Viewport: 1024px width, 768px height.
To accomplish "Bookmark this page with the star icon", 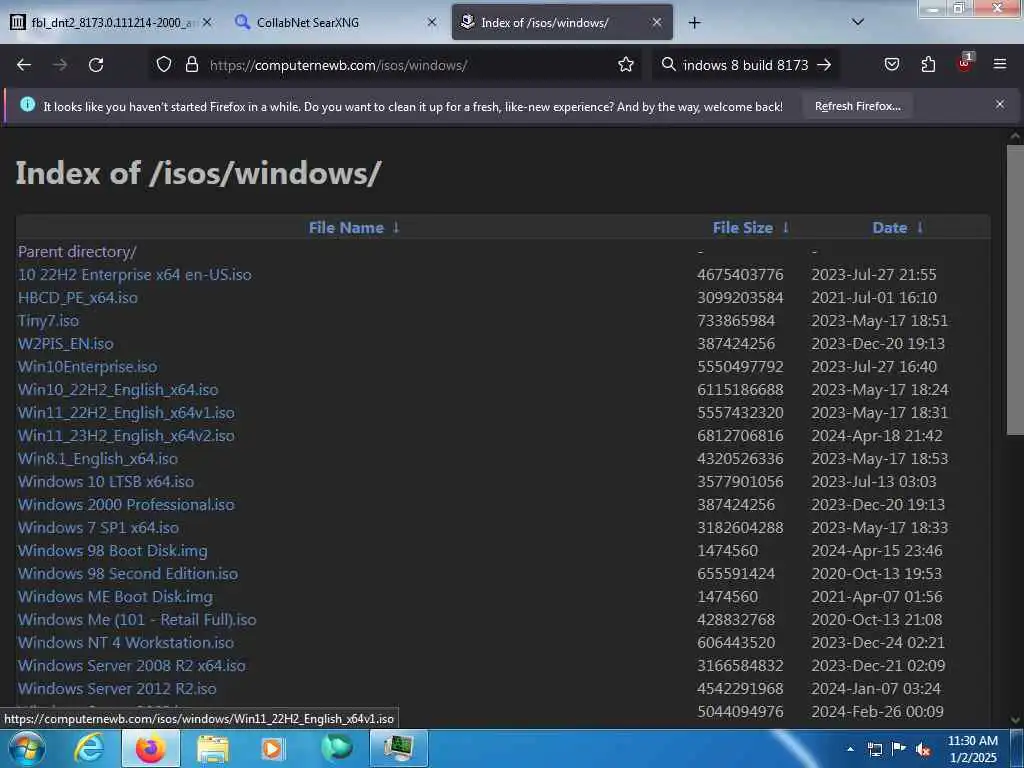I will click(626, 64).
